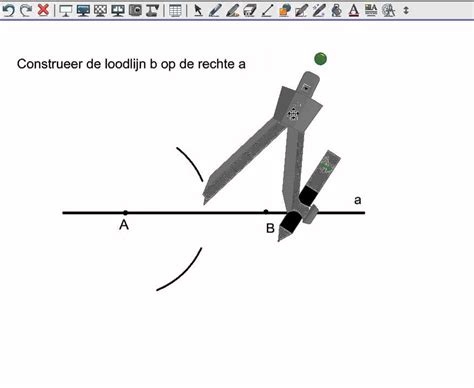474x388 pixels.
Task: Select the Lines tool
Action: 267,11
